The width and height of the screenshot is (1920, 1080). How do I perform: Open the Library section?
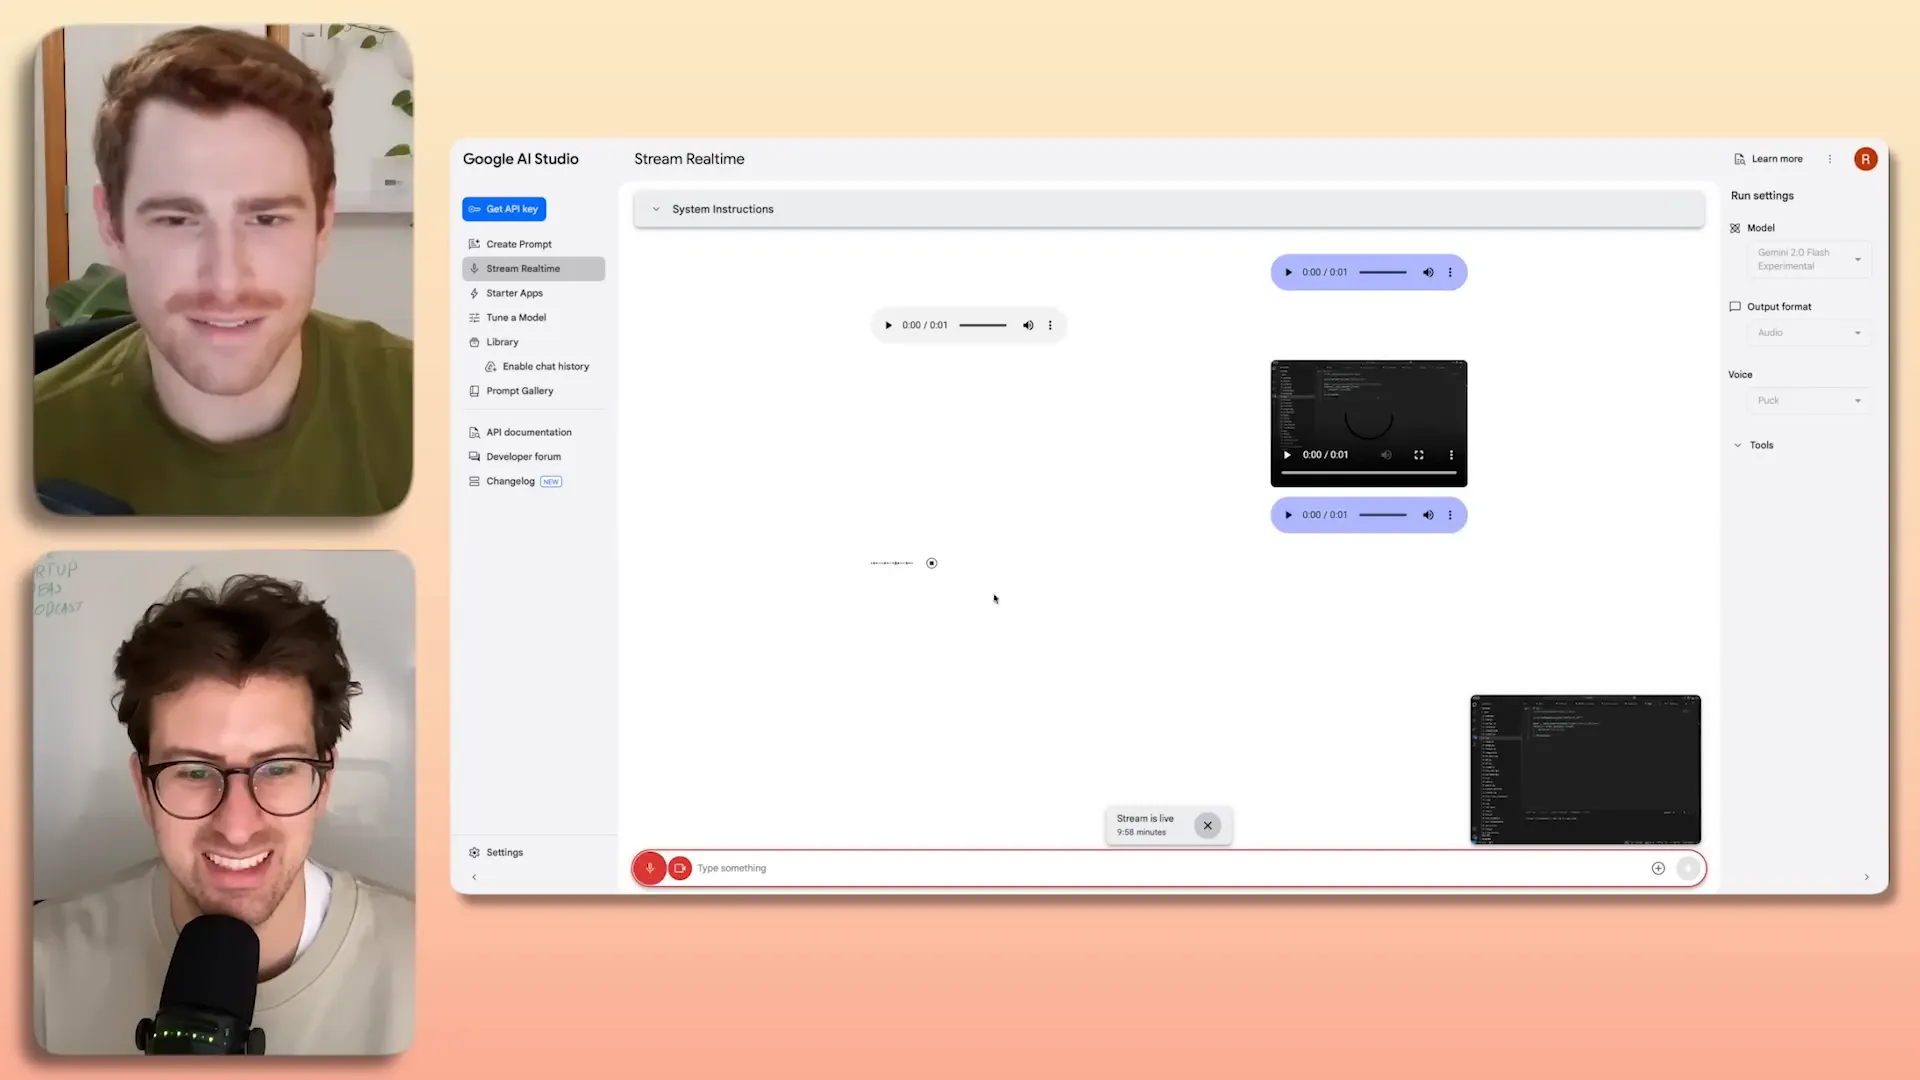pos(502,342)
